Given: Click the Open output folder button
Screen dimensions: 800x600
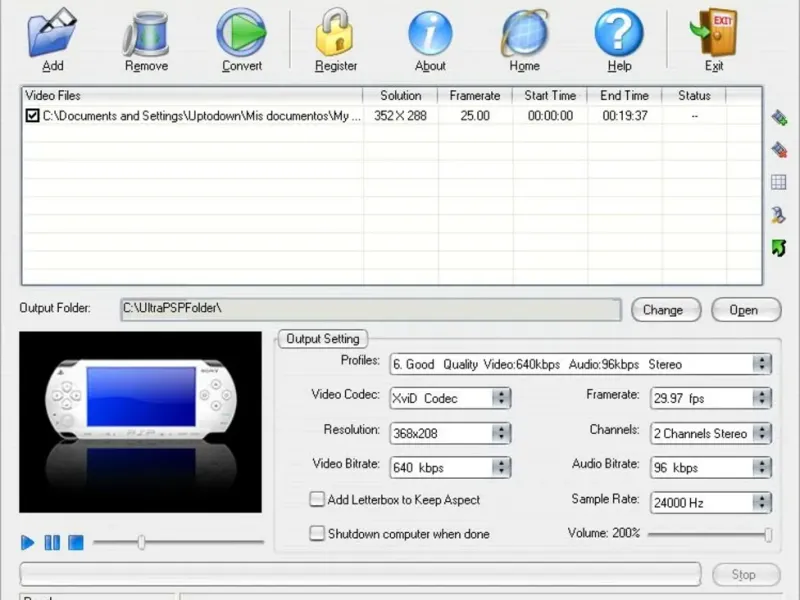Looking at the screenshot, I should (x=746, y=310).
